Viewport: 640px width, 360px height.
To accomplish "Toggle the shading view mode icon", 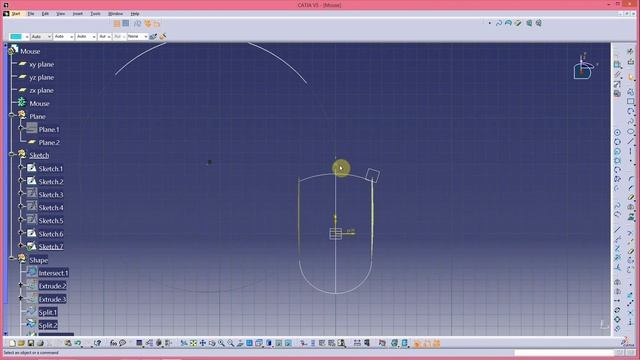I will click(x=269, y=343).
